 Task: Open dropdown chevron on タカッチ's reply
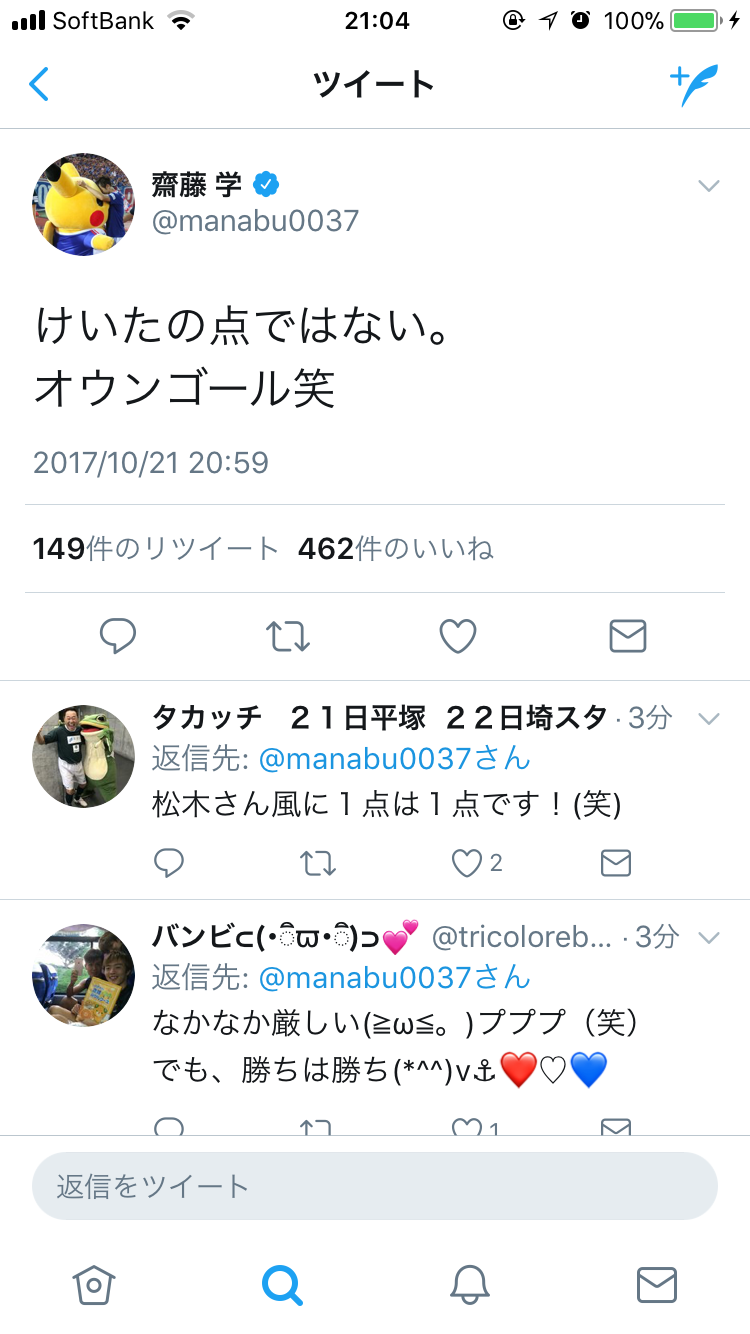(709, 719)
